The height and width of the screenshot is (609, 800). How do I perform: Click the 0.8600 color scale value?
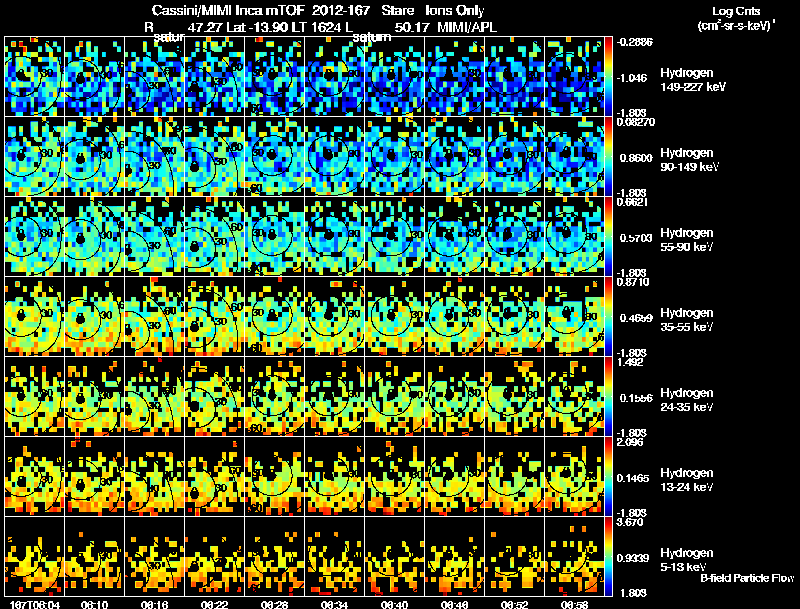click(x=636, y=158)
